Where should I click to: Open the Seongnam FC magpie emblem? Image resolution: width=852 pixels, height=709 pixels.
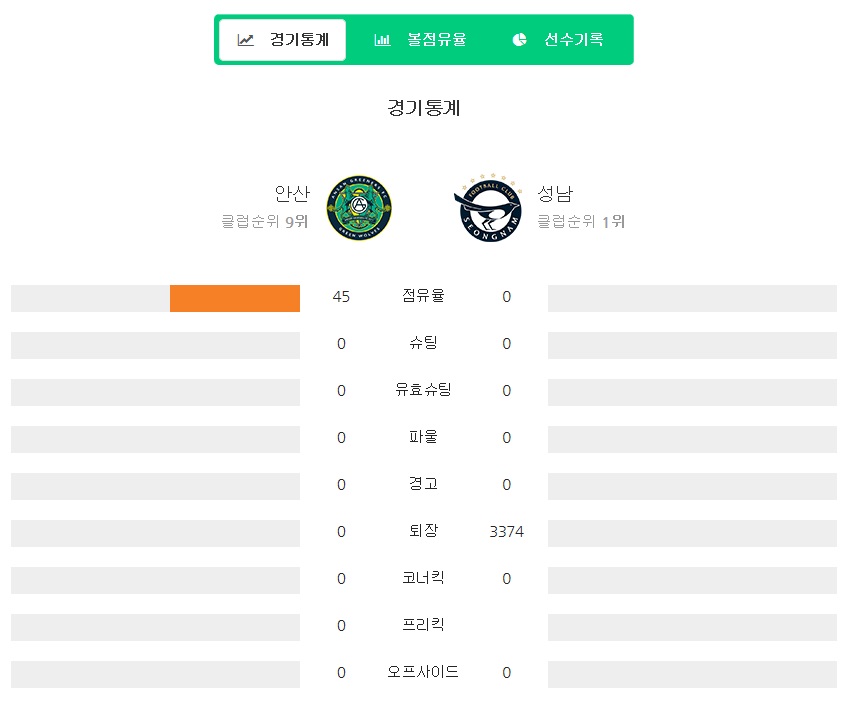pyautogui.click(x=488, y=208)
